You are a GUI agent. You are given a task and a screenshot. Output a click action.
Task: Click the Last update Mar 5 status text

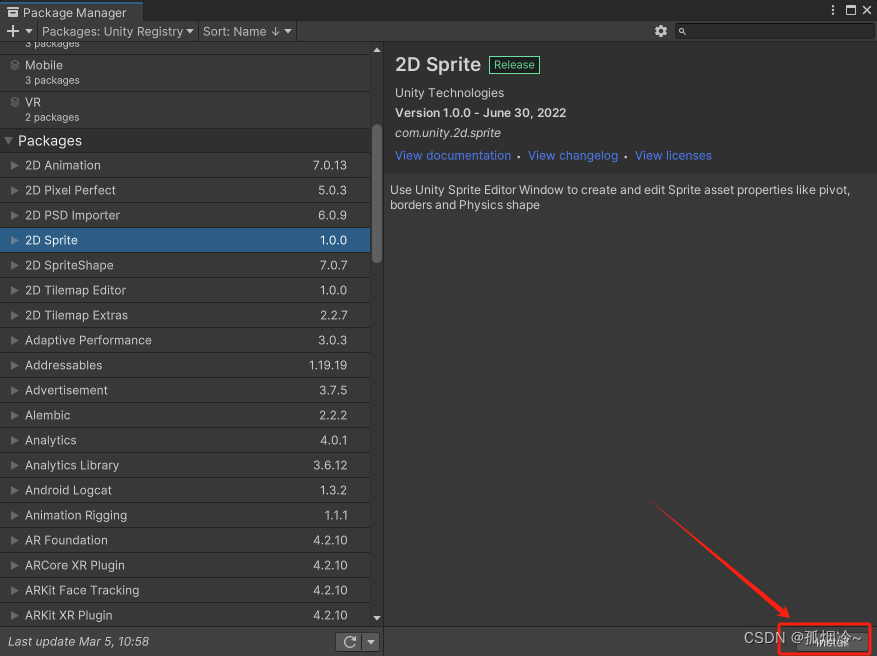78,641
